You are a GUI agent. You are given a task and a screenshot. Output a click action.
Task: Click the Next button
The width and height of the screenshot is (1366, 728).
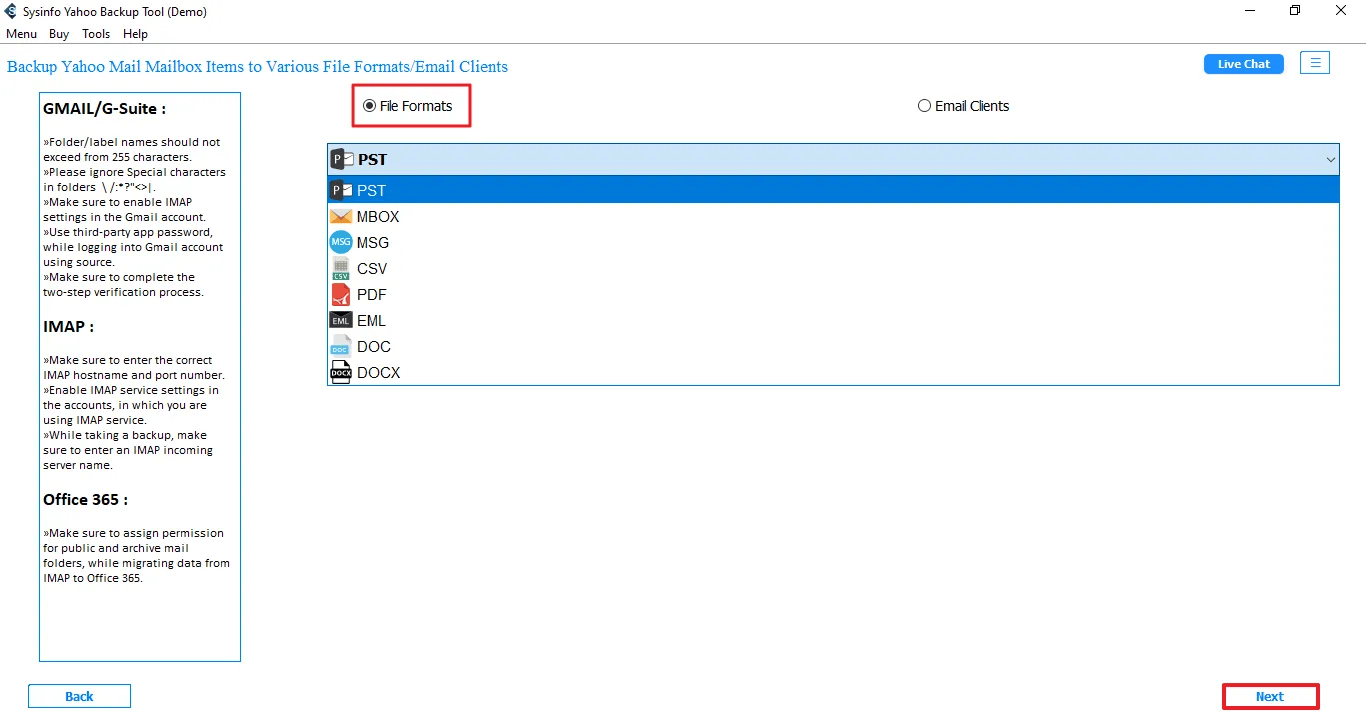[x=1270, y=695]
